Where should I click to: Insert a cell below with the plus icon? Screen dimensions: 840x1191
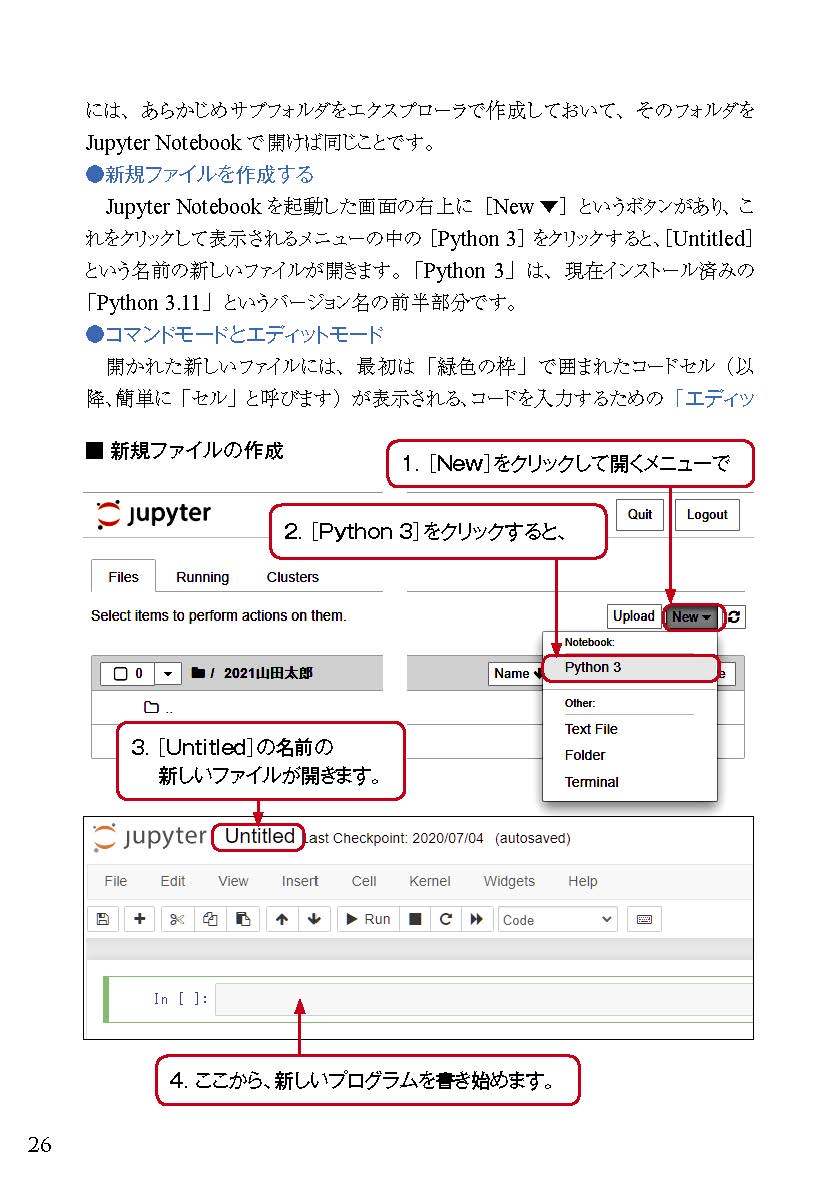(139, 919)
